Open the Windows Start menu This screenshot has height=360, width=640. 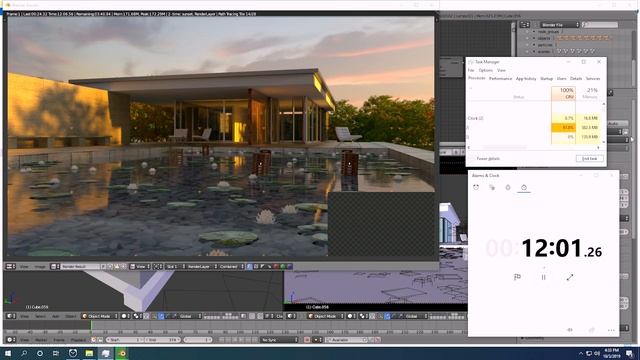(8, 353)
